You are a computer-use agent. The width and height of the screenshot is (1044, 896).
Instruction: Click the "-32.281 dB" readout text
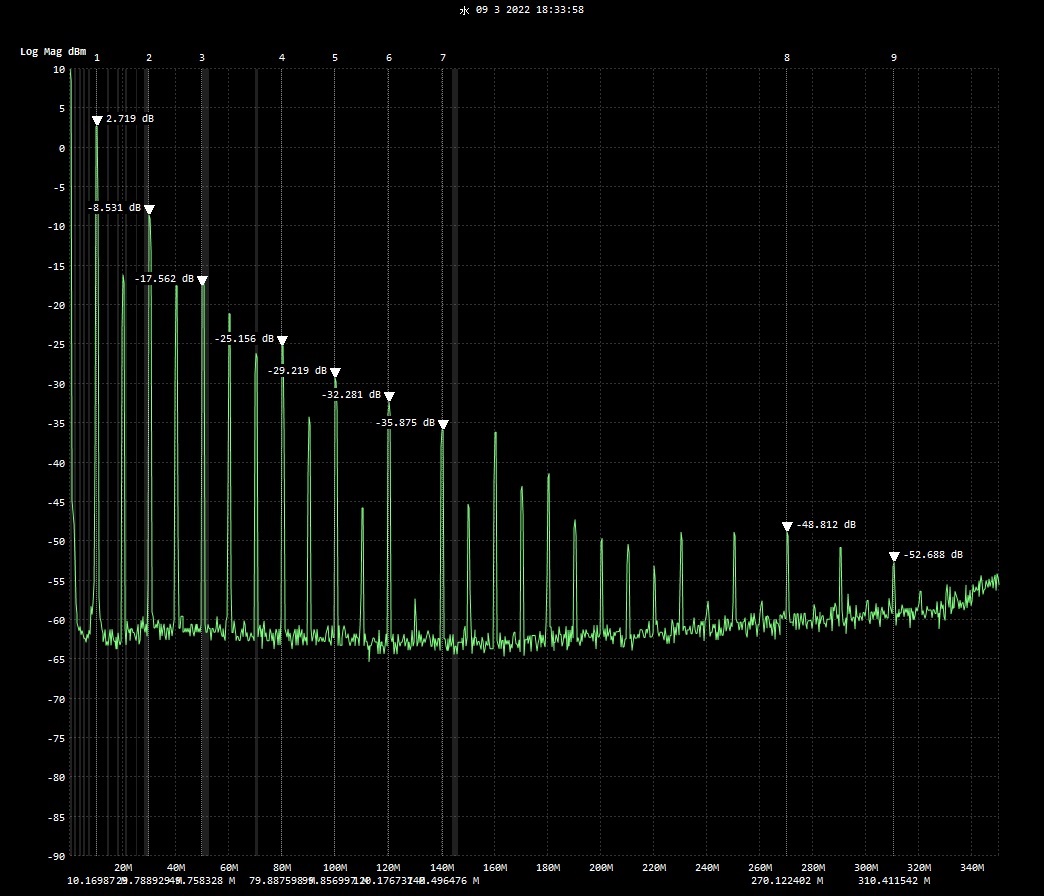point(352,395)
